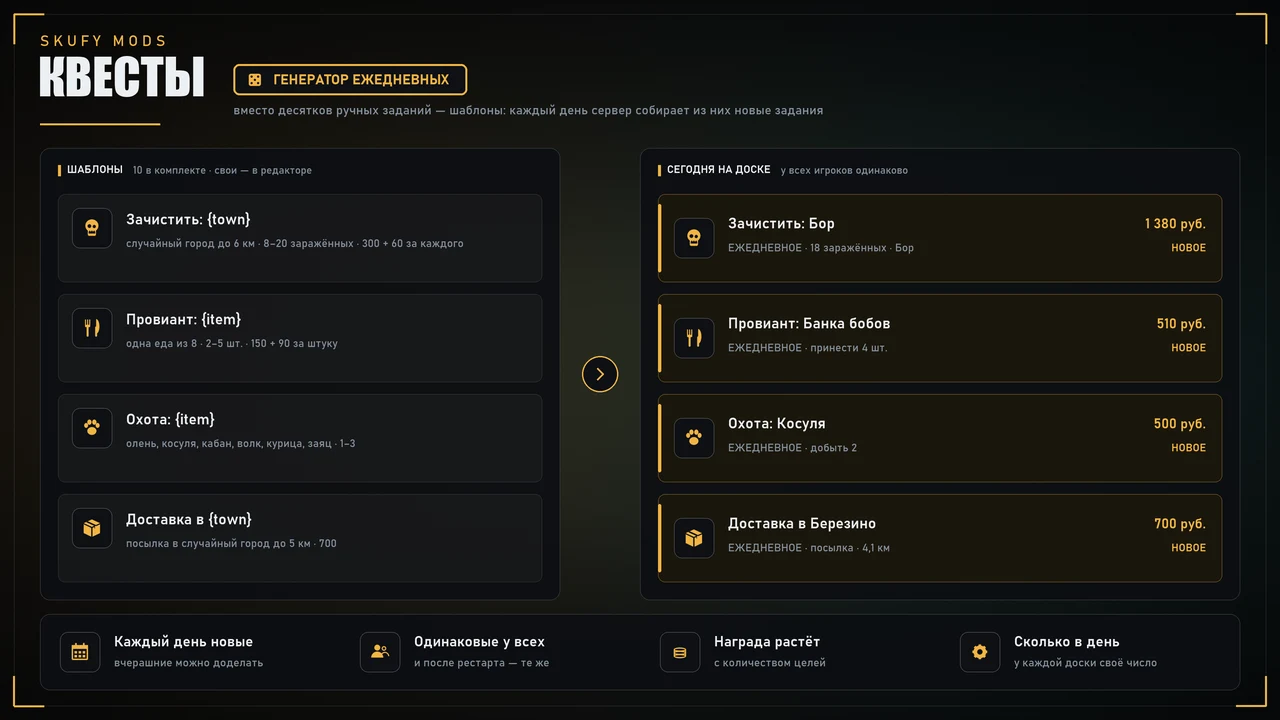Screen dimensions: 1280x720
Task: Open the Охота: Косуля daily quest
Action: (x=940, y=438)
